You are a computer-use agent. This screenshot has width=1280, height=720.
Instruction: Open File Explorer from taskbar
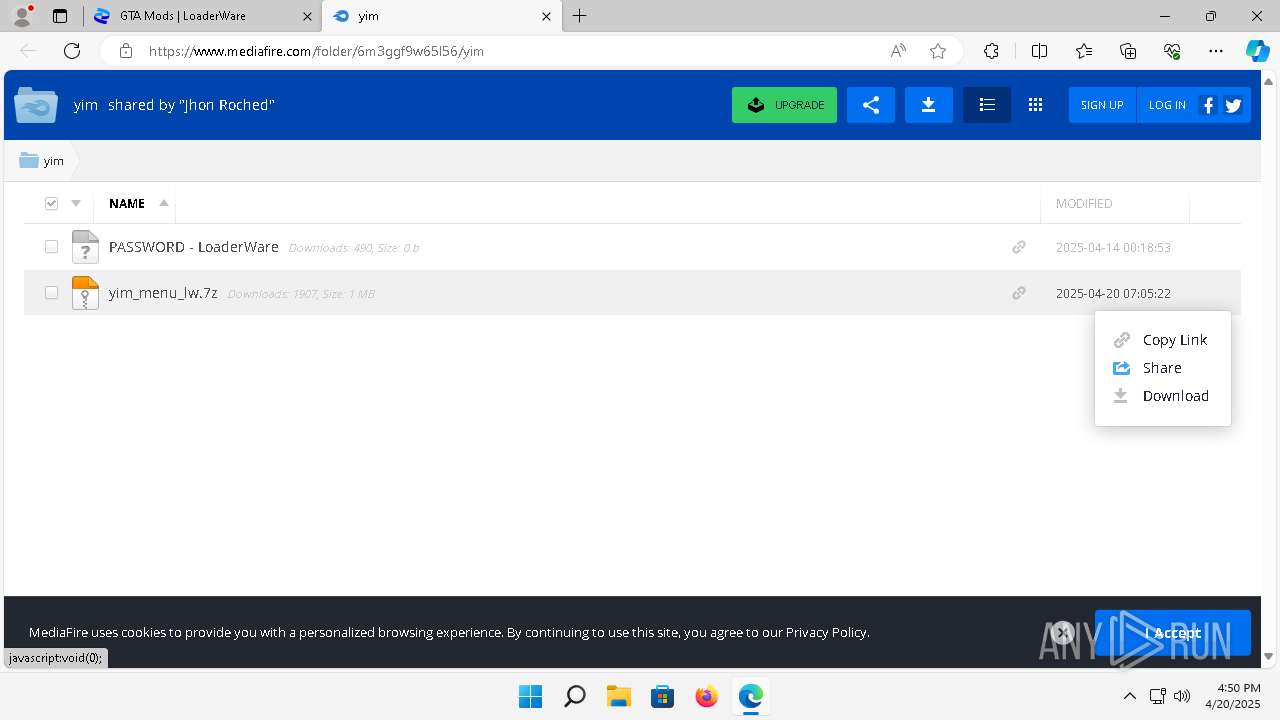tap(618, 696)
